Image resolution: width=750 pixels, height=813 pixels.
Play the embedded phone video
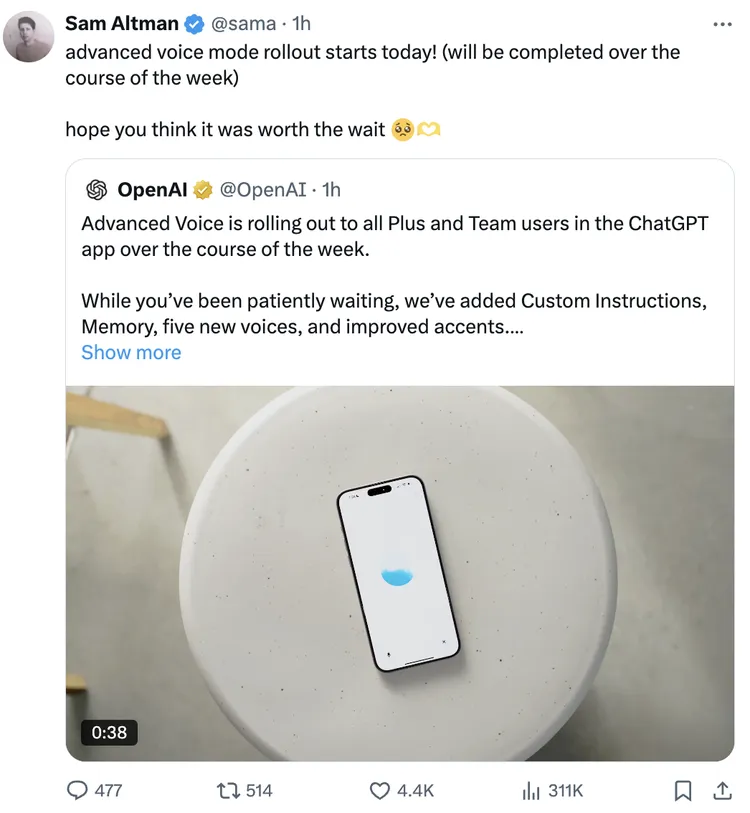point(400,573)
